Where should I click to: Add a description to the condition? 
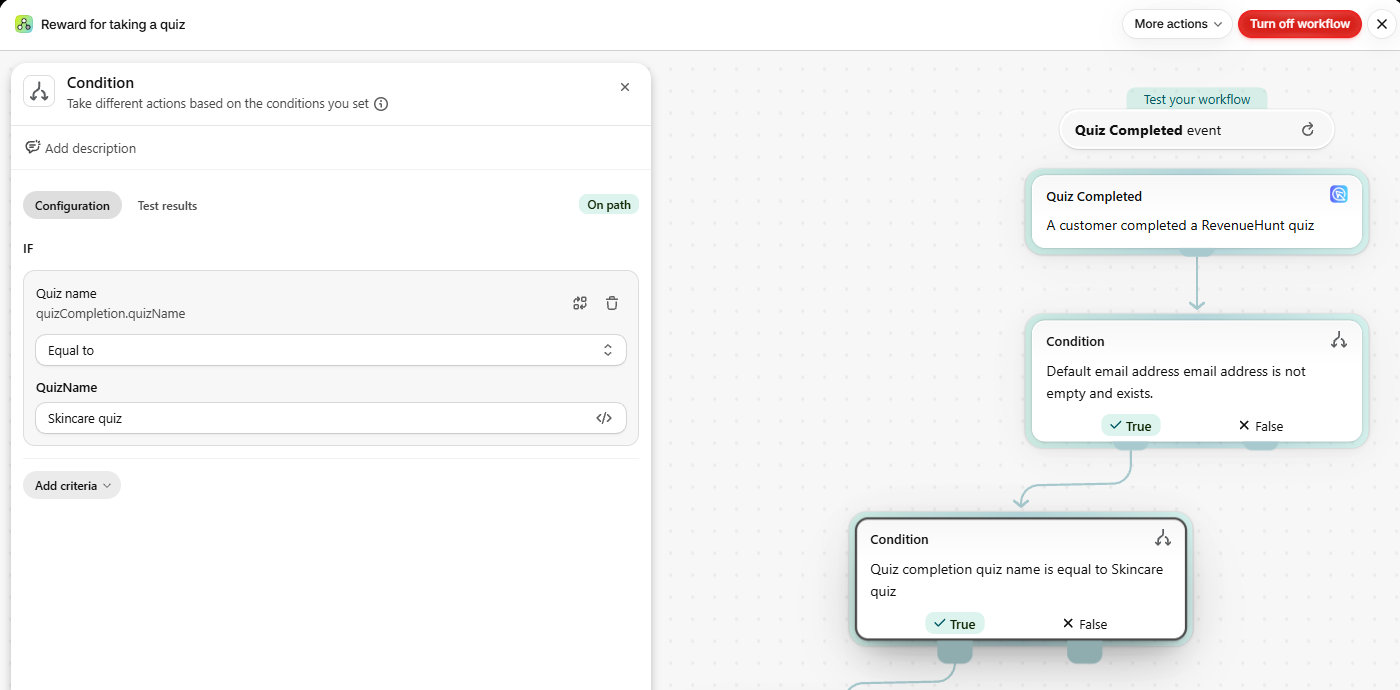[x=80, y=148]
